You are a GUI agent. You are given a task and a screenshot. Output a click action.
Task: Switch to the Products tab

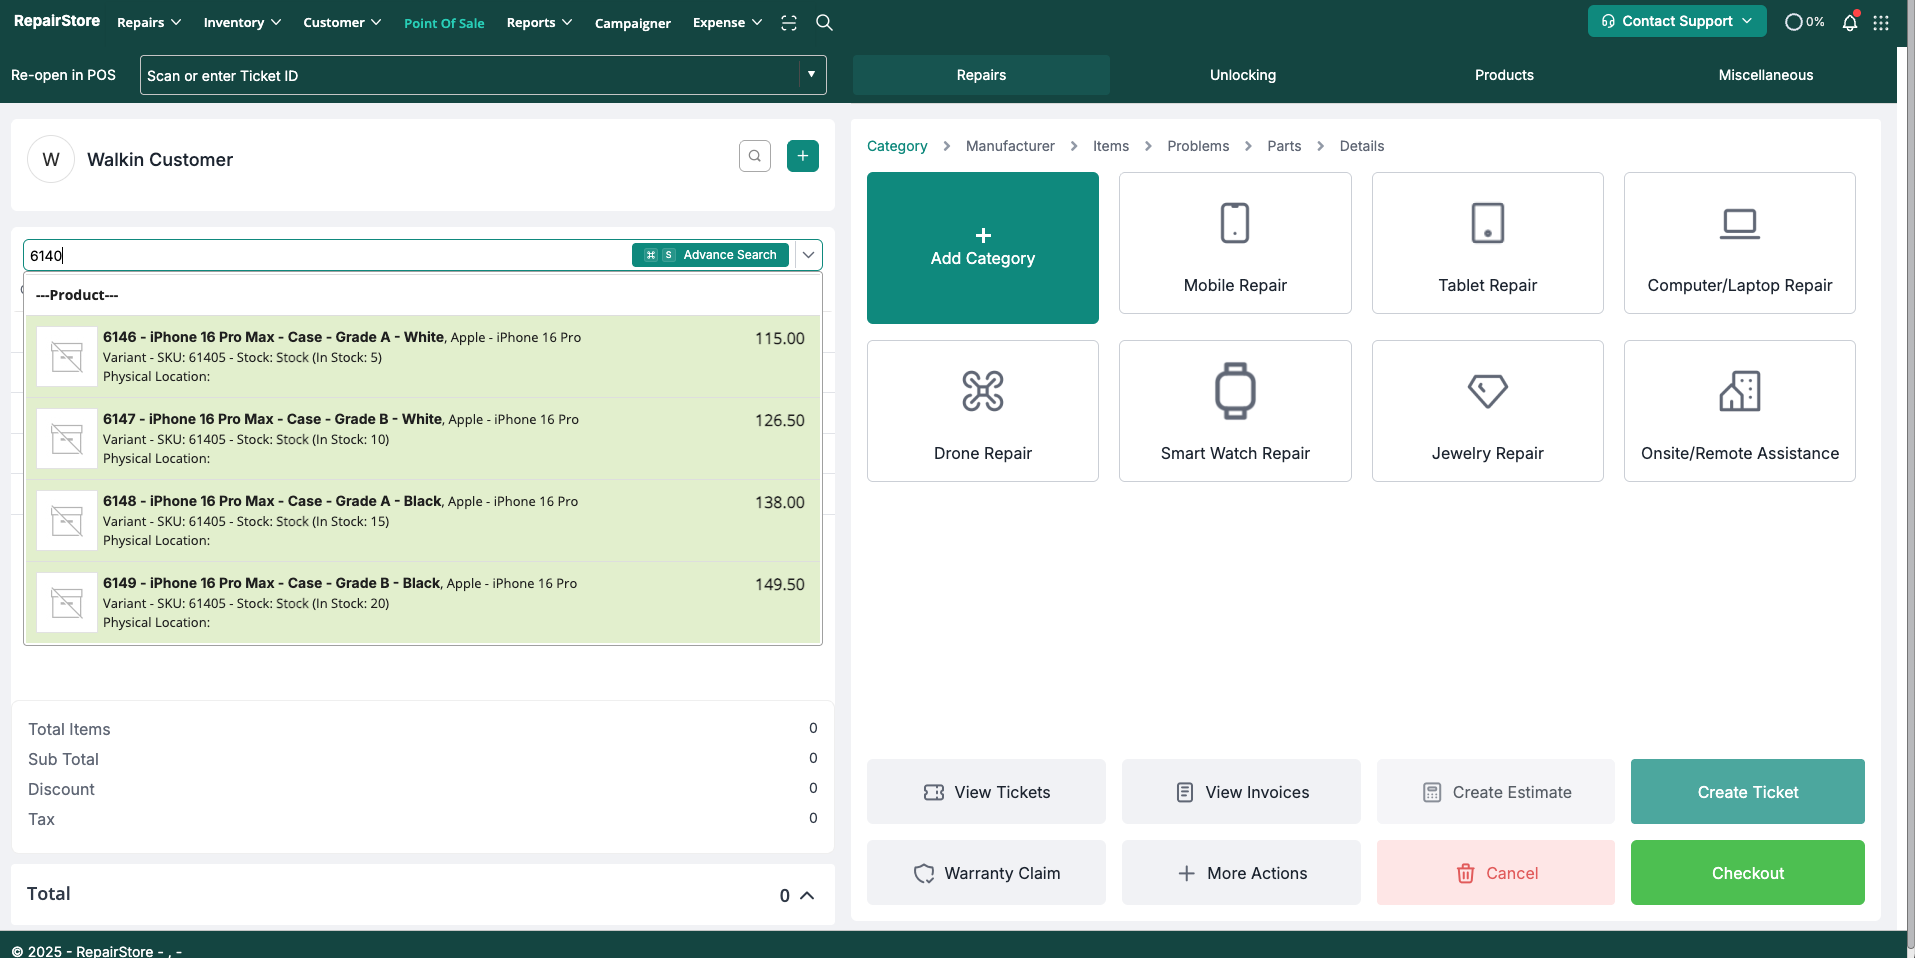(x=1503, y=75)
